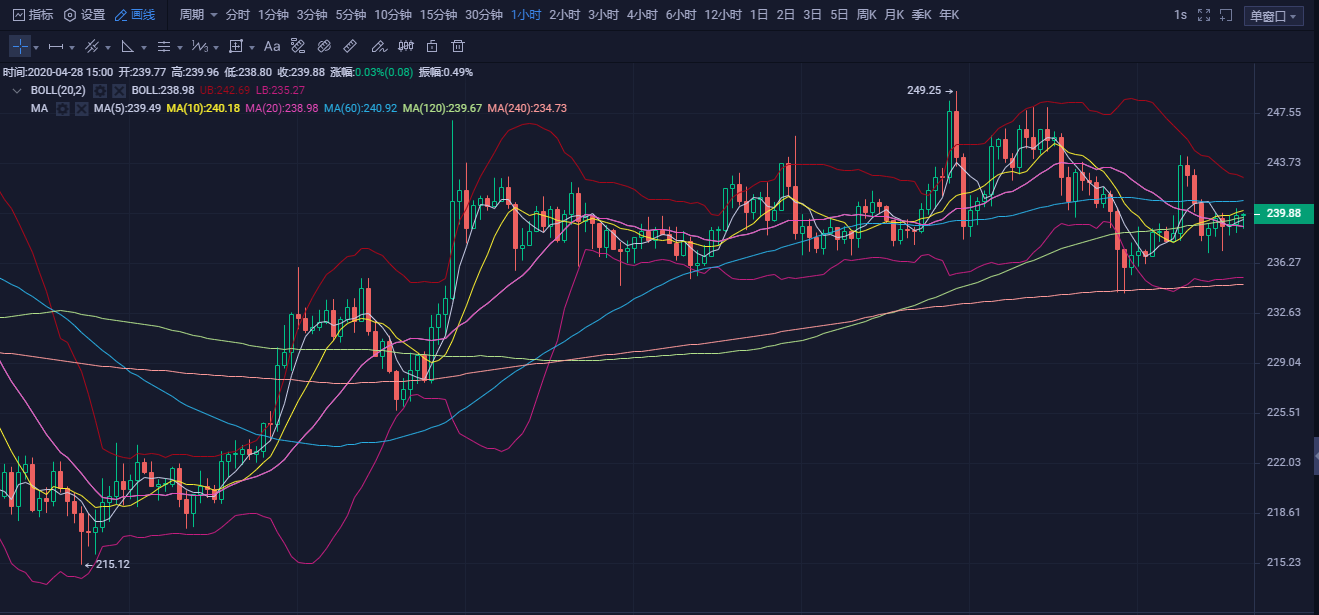The width and height of the screenshot is (1319, 615).
Task: Select the rectangle shape drawing tool
Action: pyautogui.click(x=236, y=46)
